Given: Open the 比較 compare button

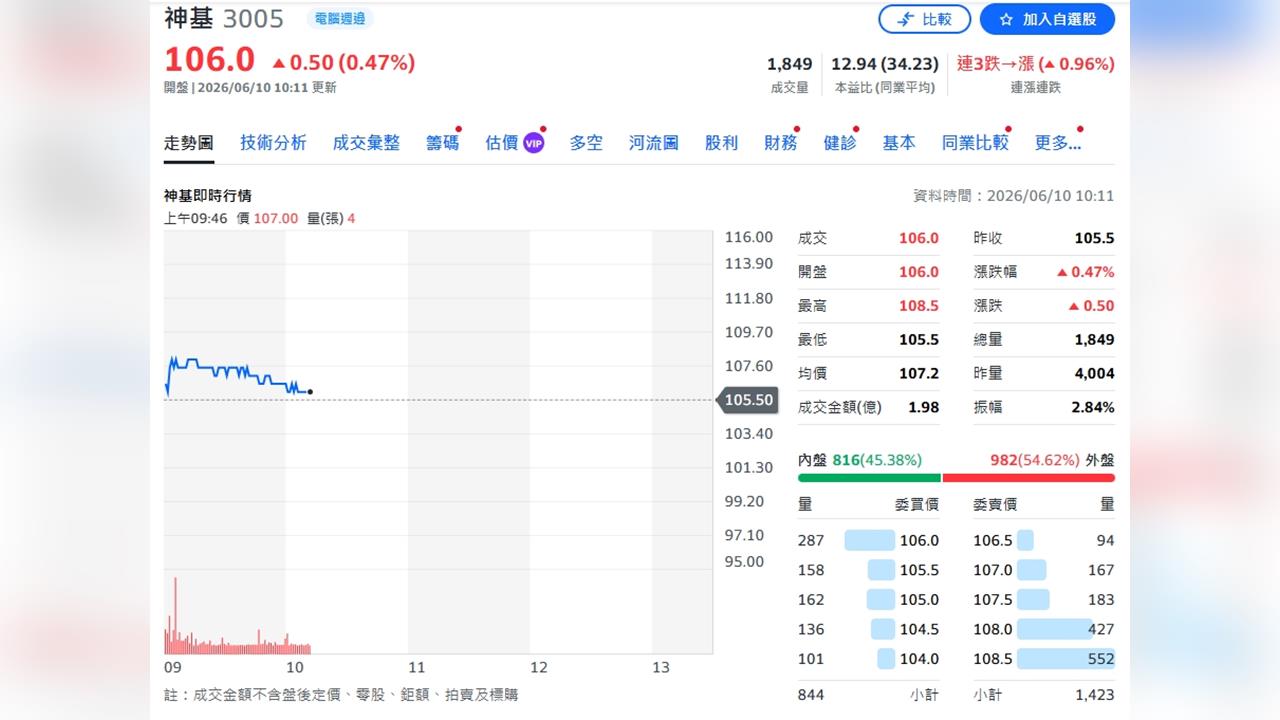Looking at the screenshot, I should tap(924, 19).
